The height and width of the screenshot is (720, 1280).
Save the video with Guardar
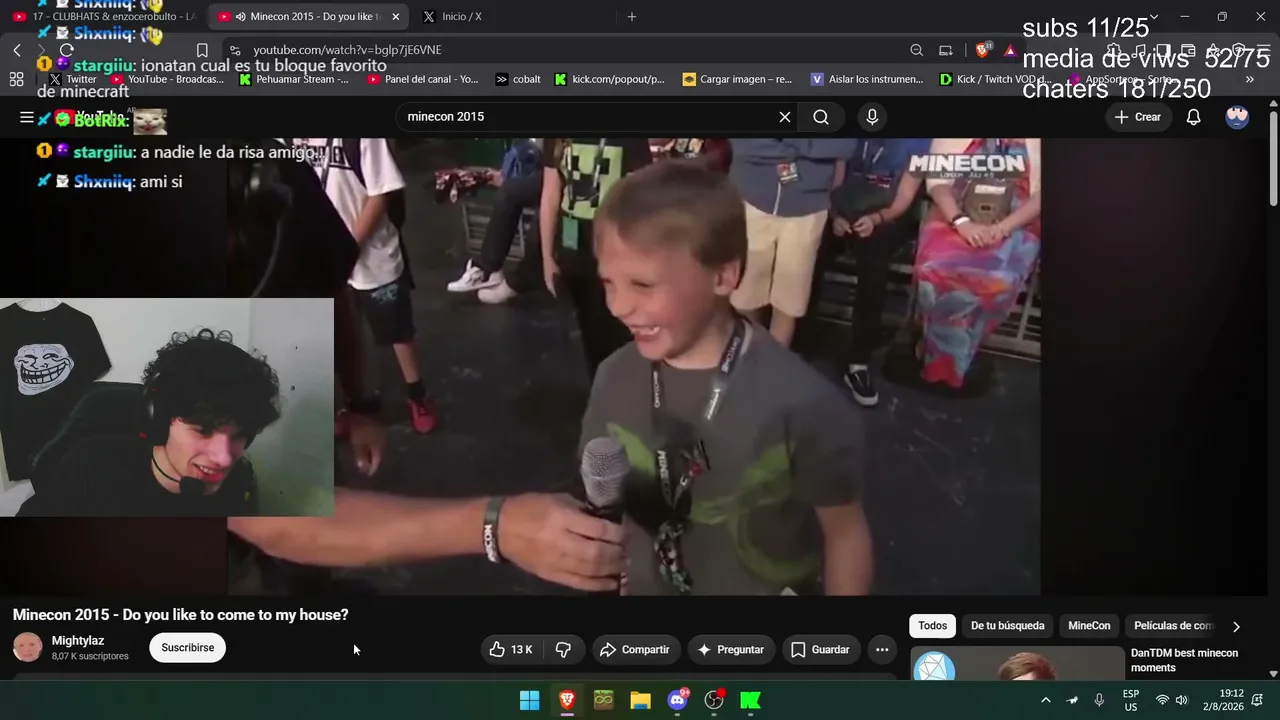[x=820, y=650]
